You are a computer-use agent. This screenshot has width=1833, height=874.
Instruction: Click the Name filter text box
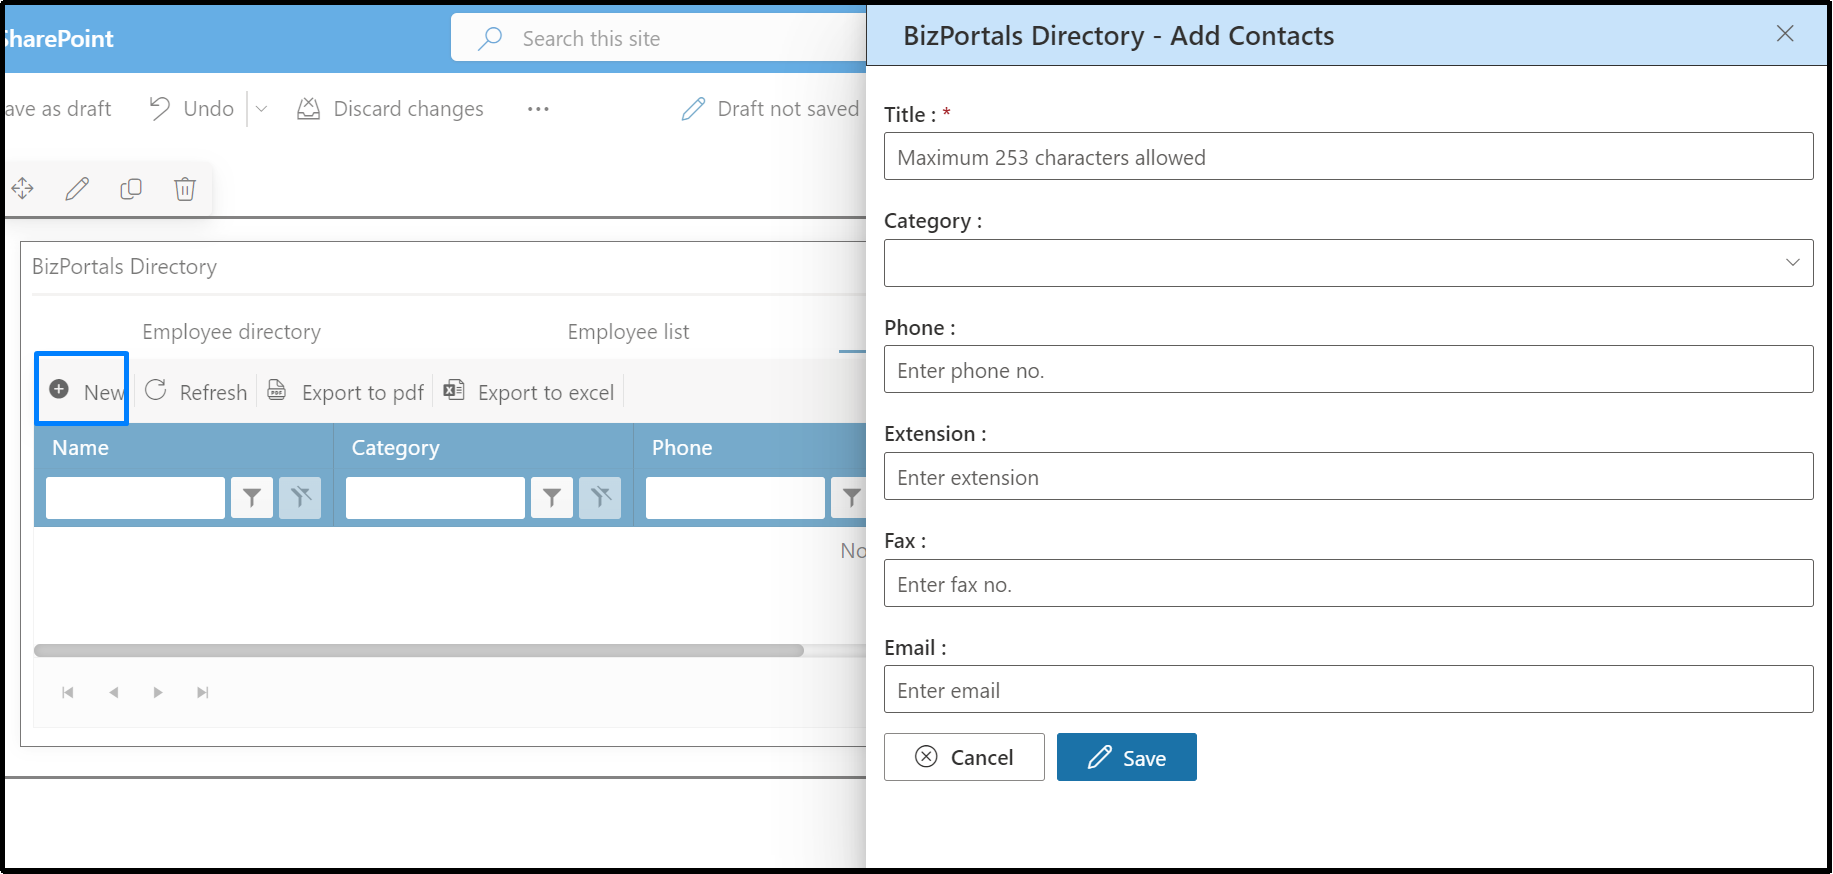tap(135, 497)
